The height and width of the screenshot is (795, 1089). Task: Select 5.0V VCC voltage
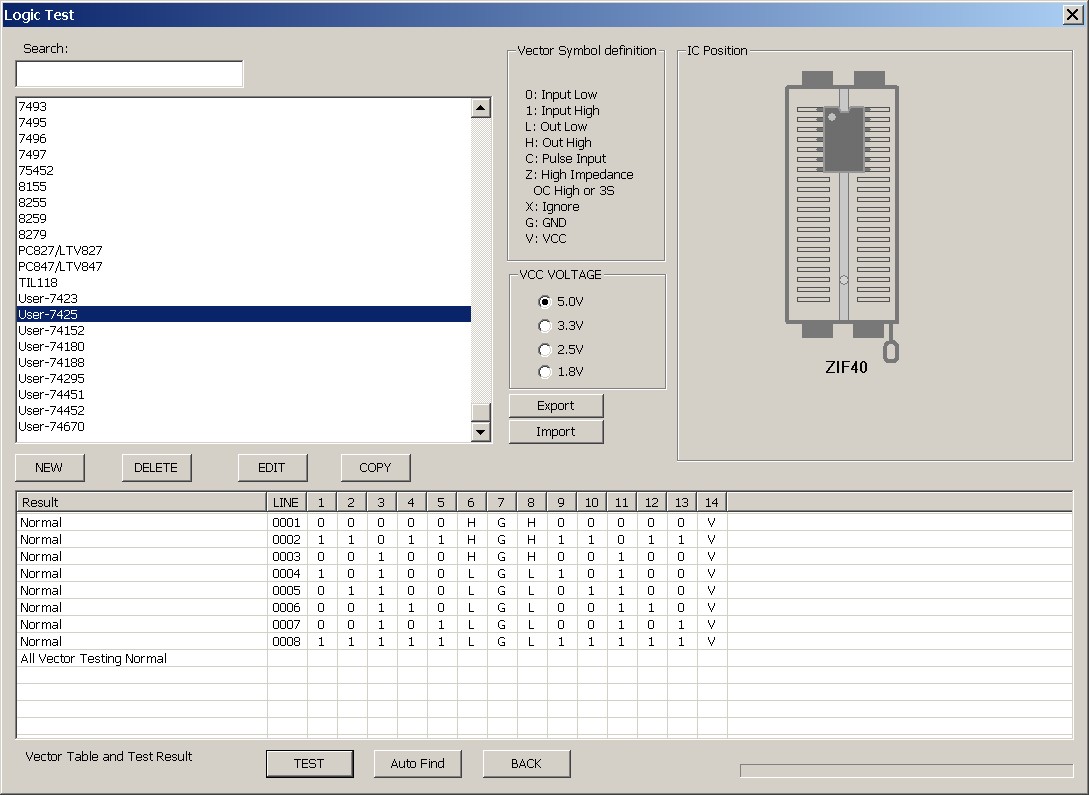[545, 302]
